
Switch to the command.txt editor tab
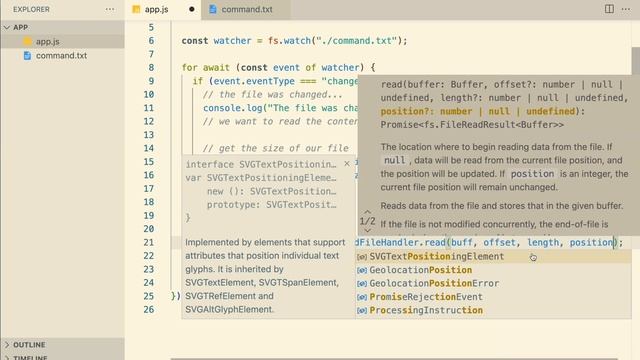pos(246,9)
